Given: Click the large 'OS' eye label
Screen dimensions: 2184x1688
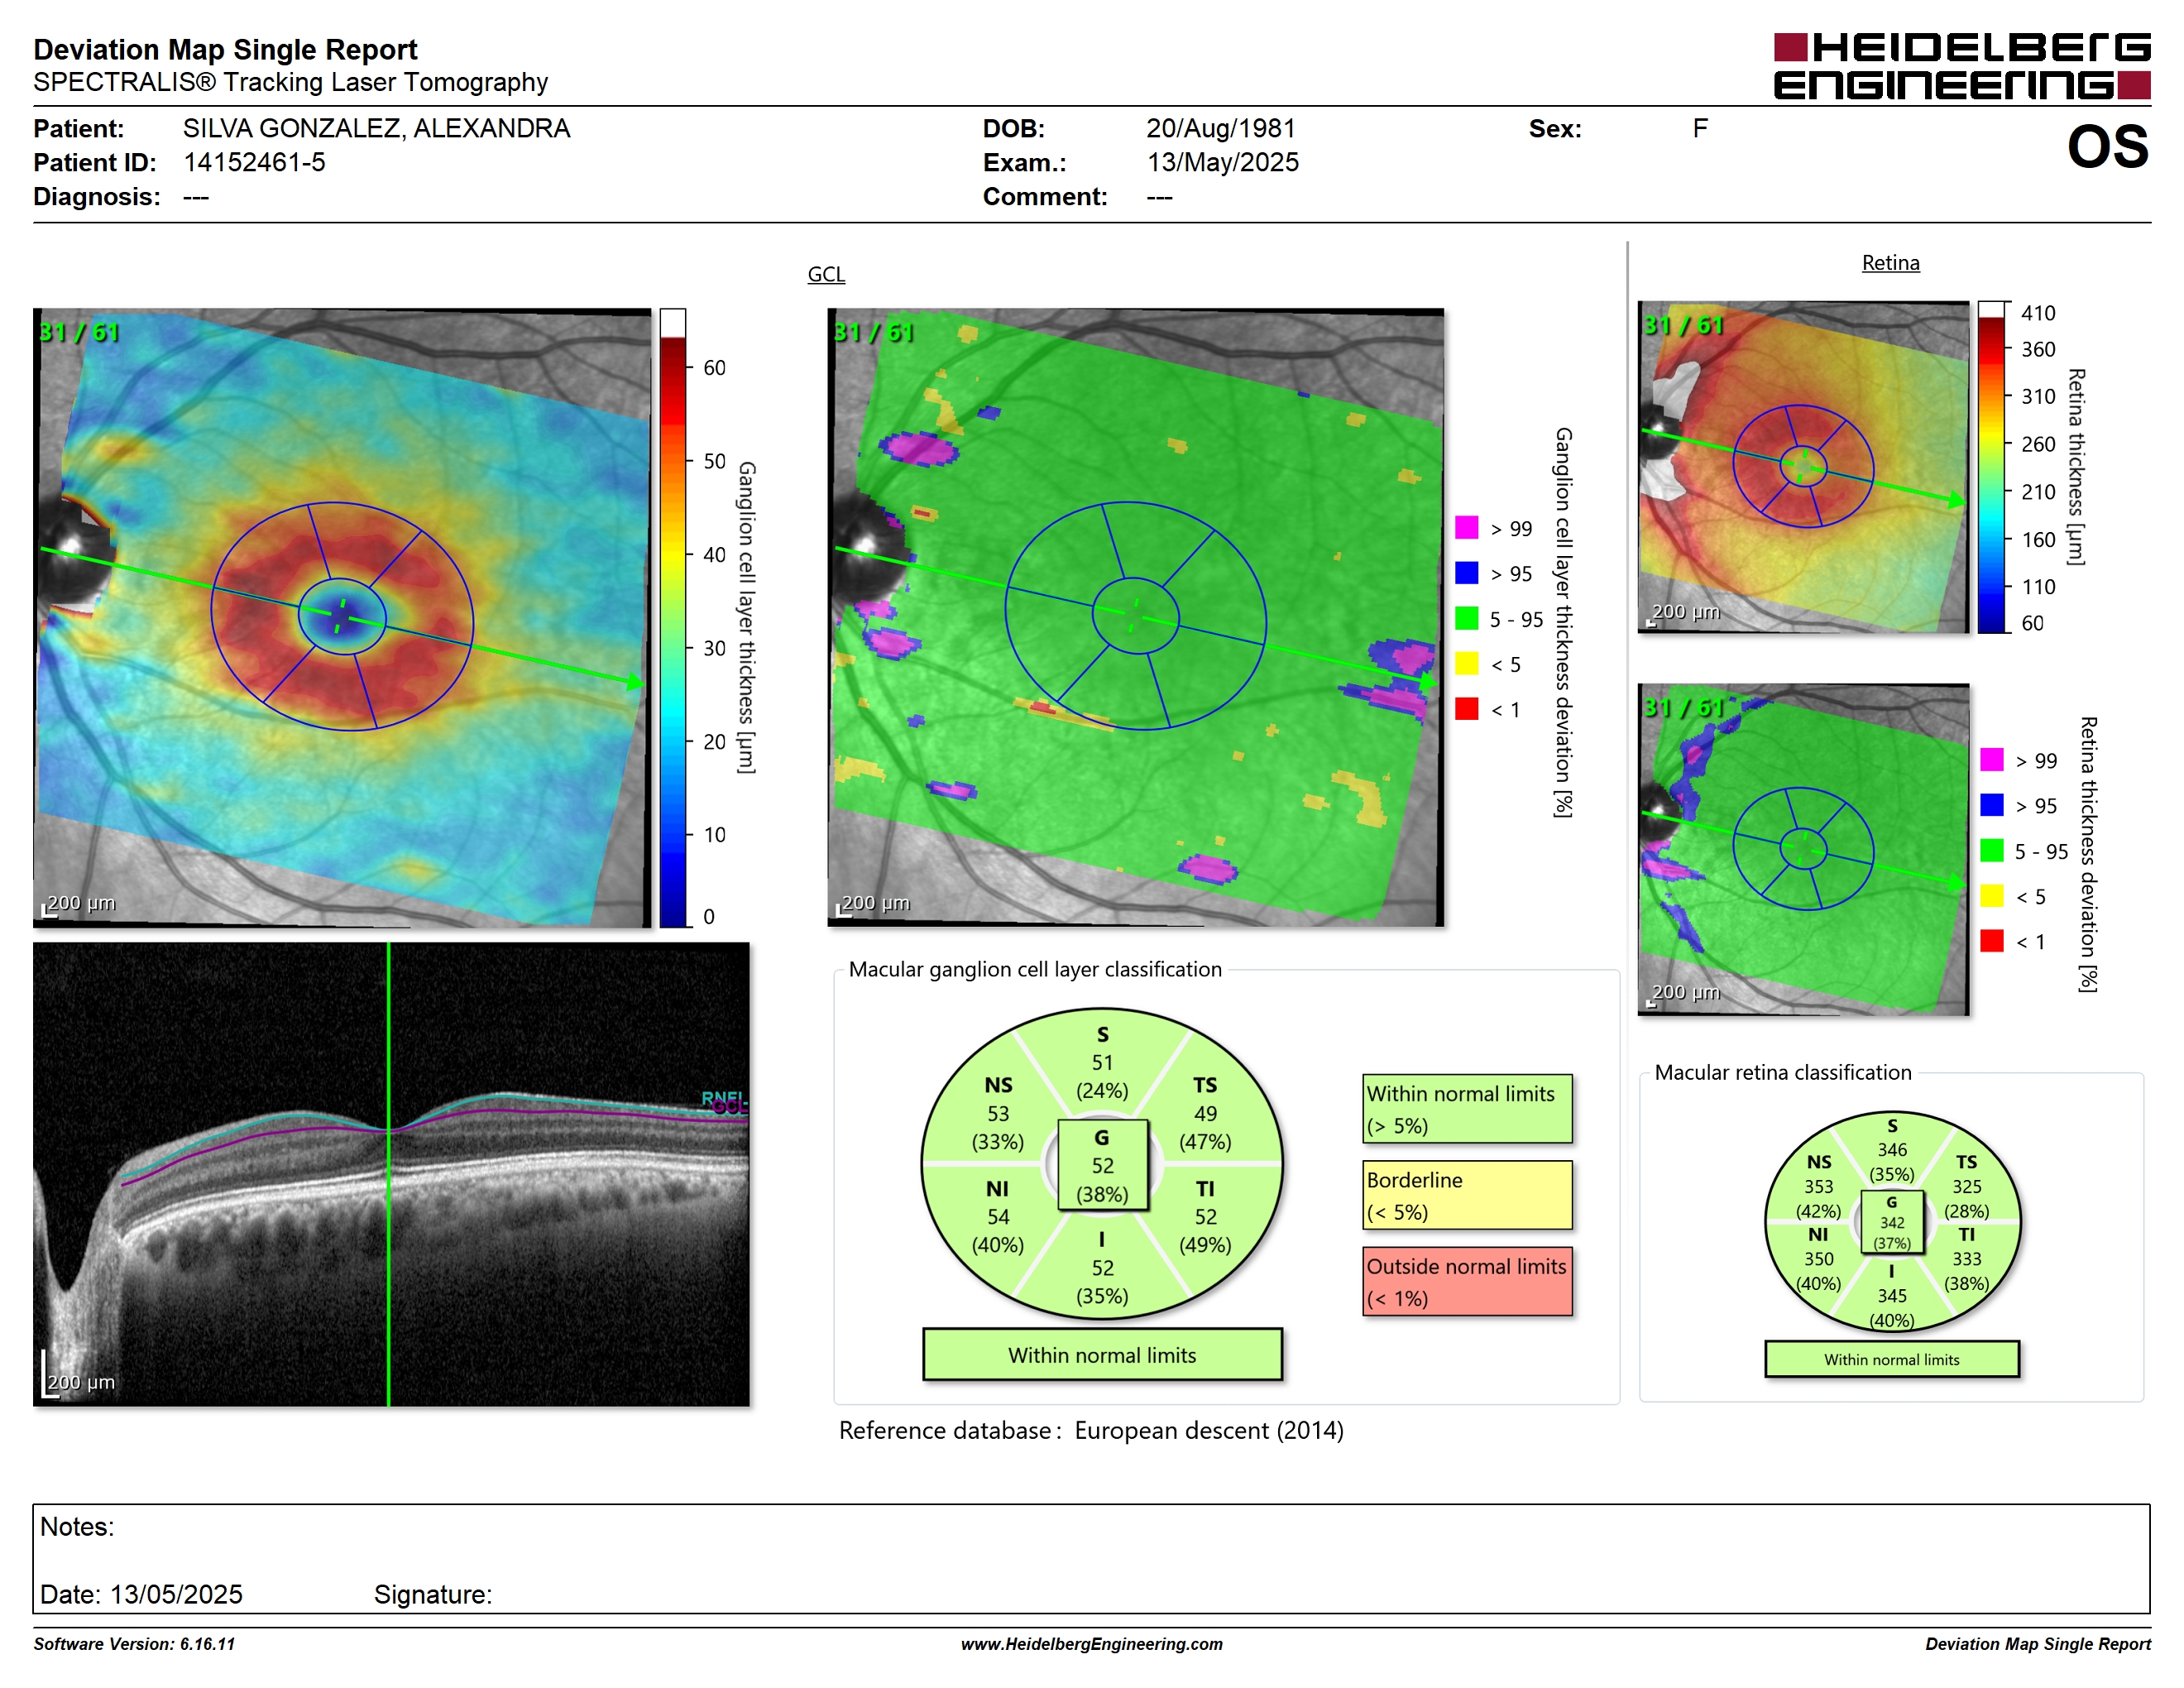Looking at the screenshot, I should coord(2107,147).
